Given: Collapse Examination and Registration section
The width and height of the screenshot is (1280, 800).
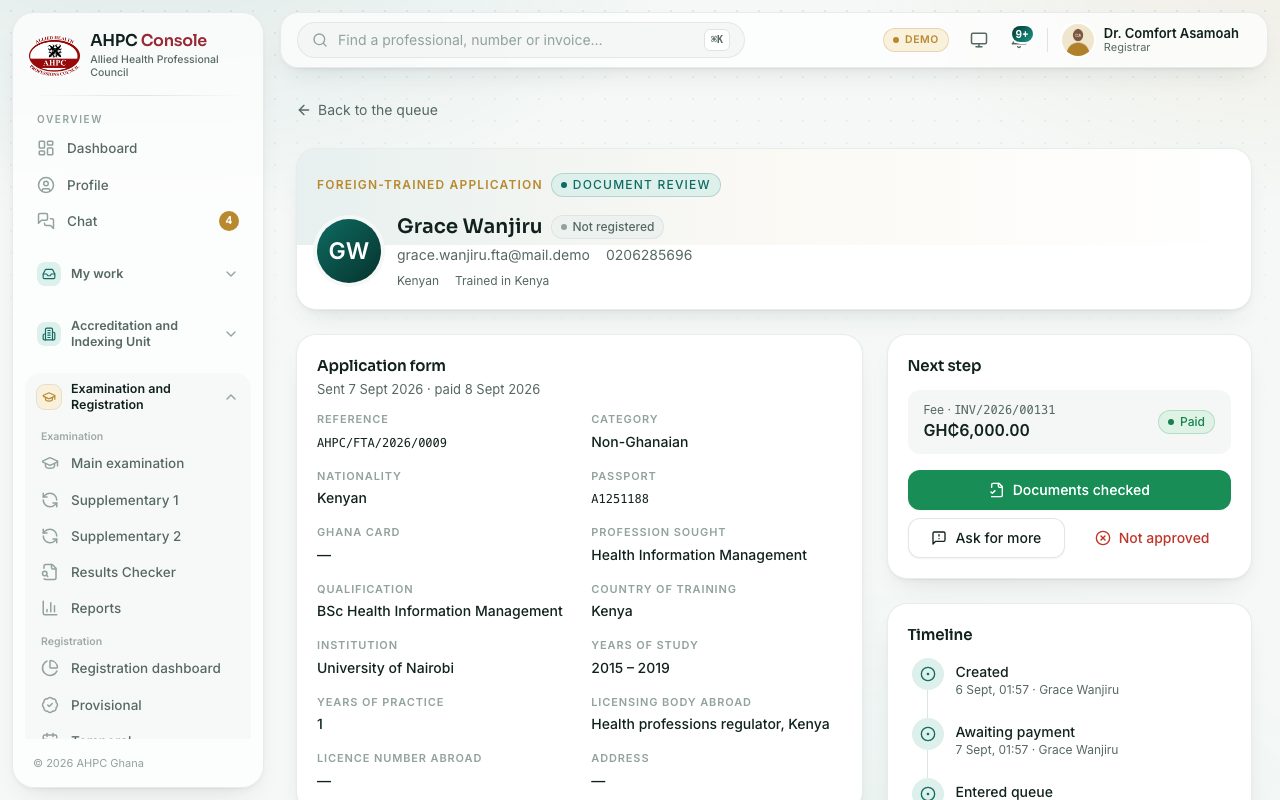Looking at the screenshot, I should [x=138, y=397].
